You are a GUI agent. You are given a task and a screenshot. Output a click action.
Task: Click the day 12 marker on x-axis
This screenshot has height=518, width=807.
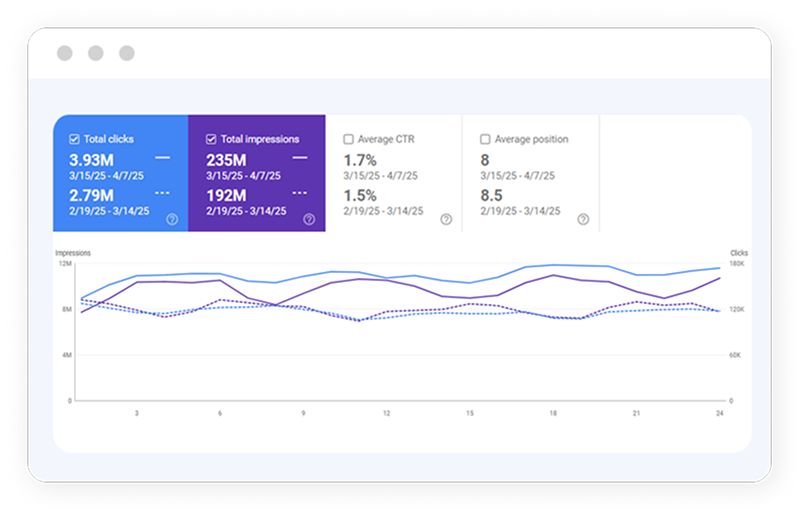click(x=385, y=413)
